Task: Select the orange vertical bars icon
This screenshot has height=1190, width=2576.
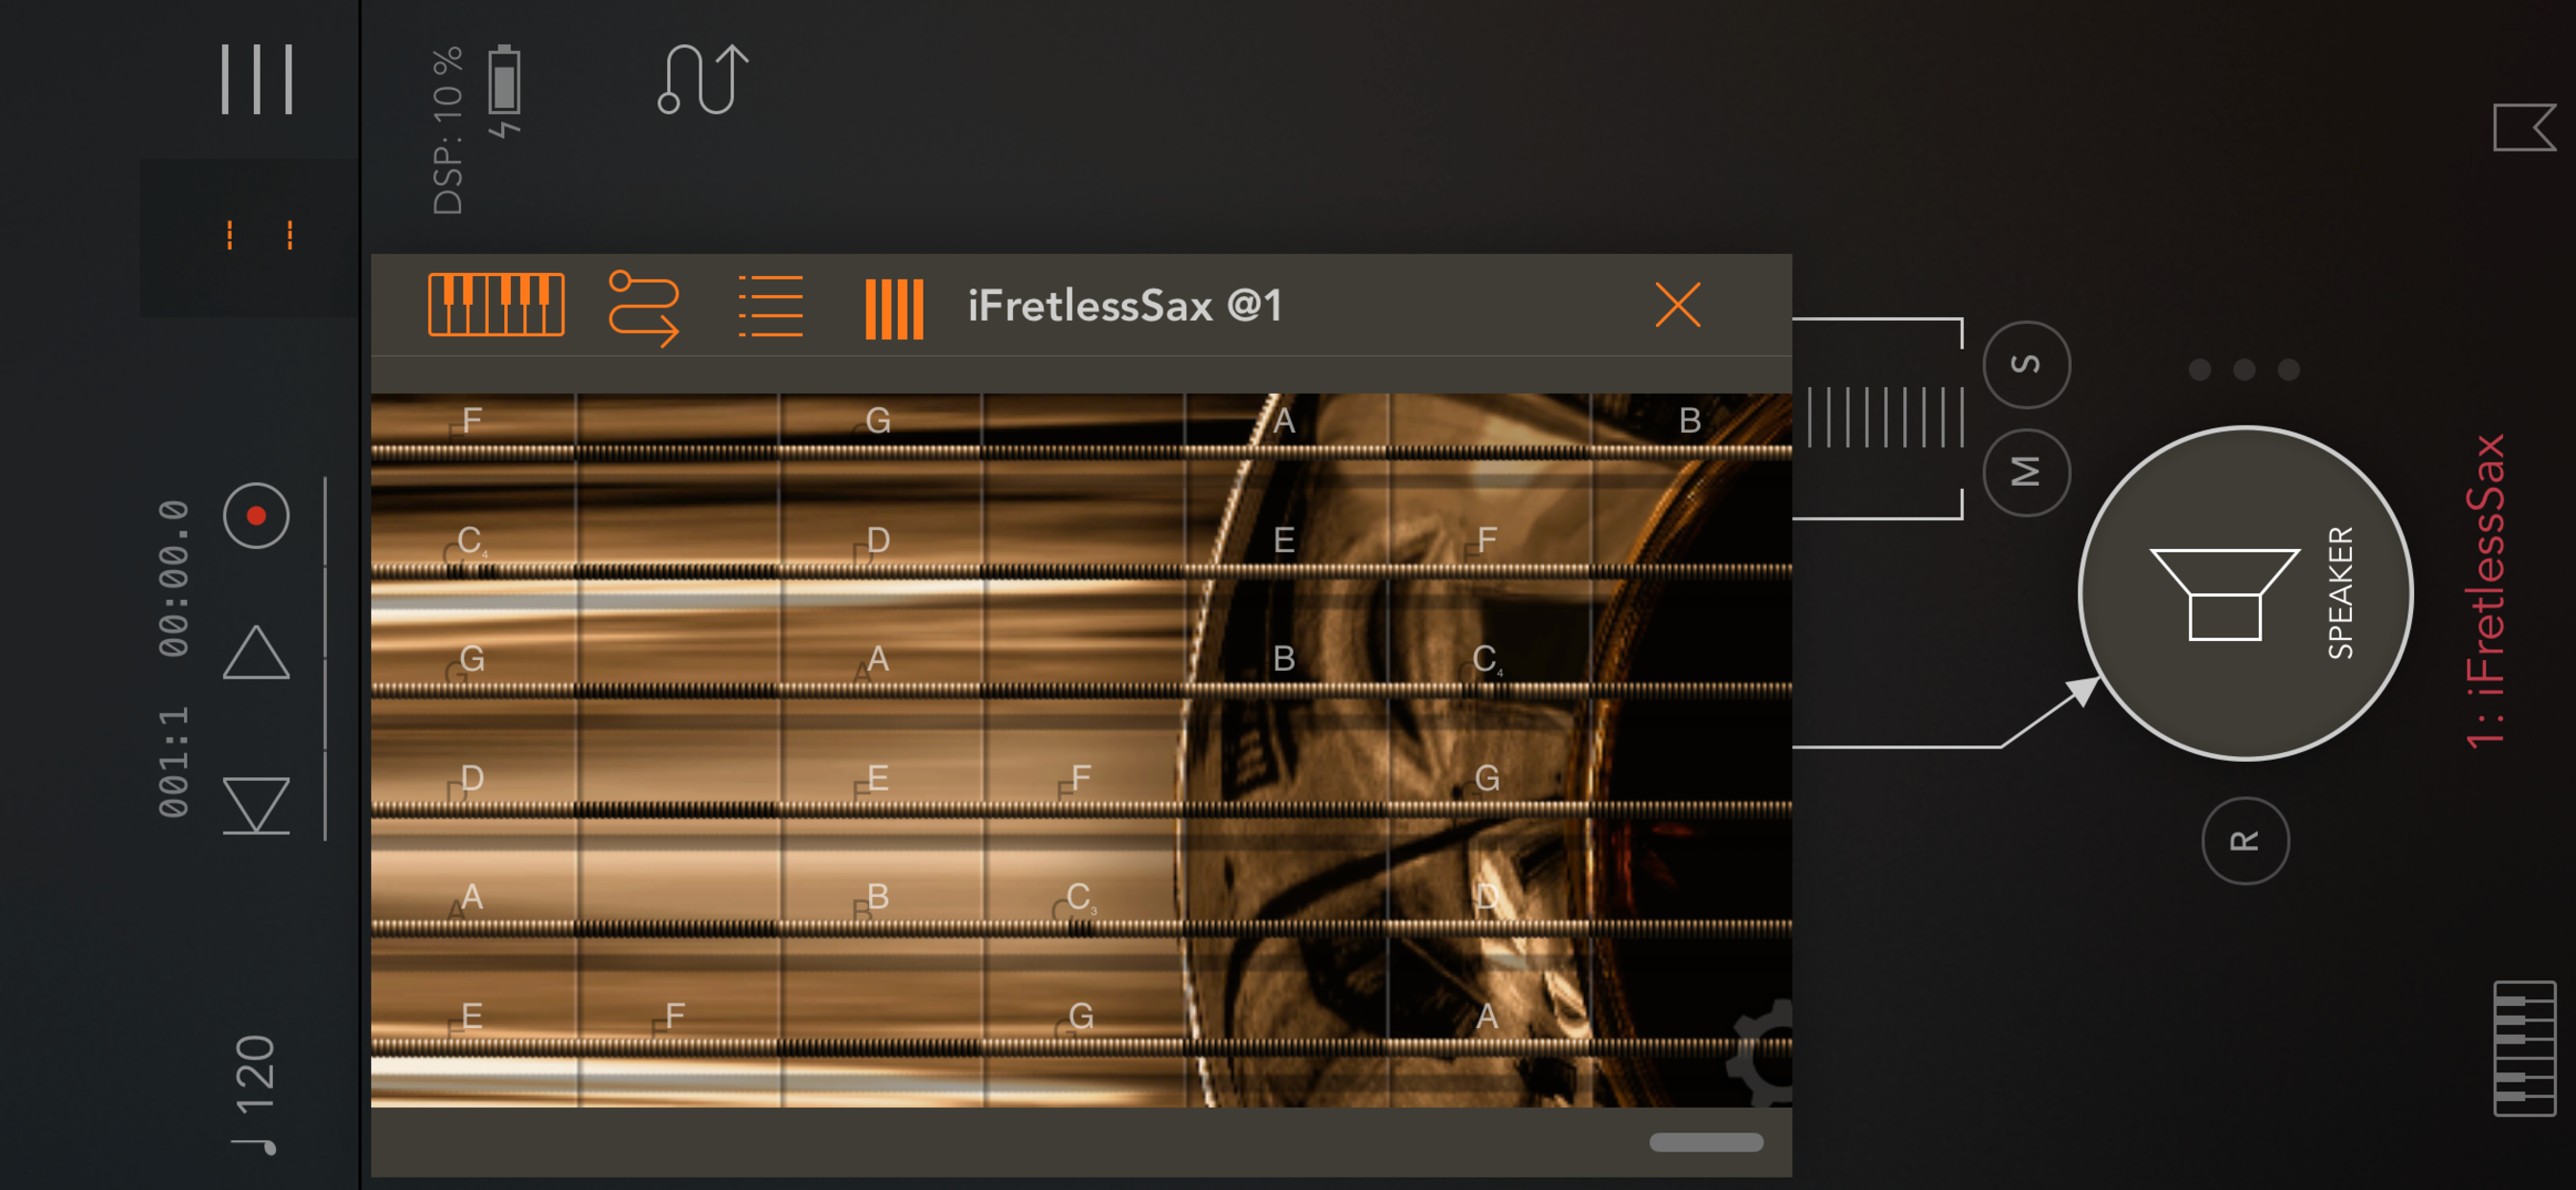Action: (x=894, y=309)
